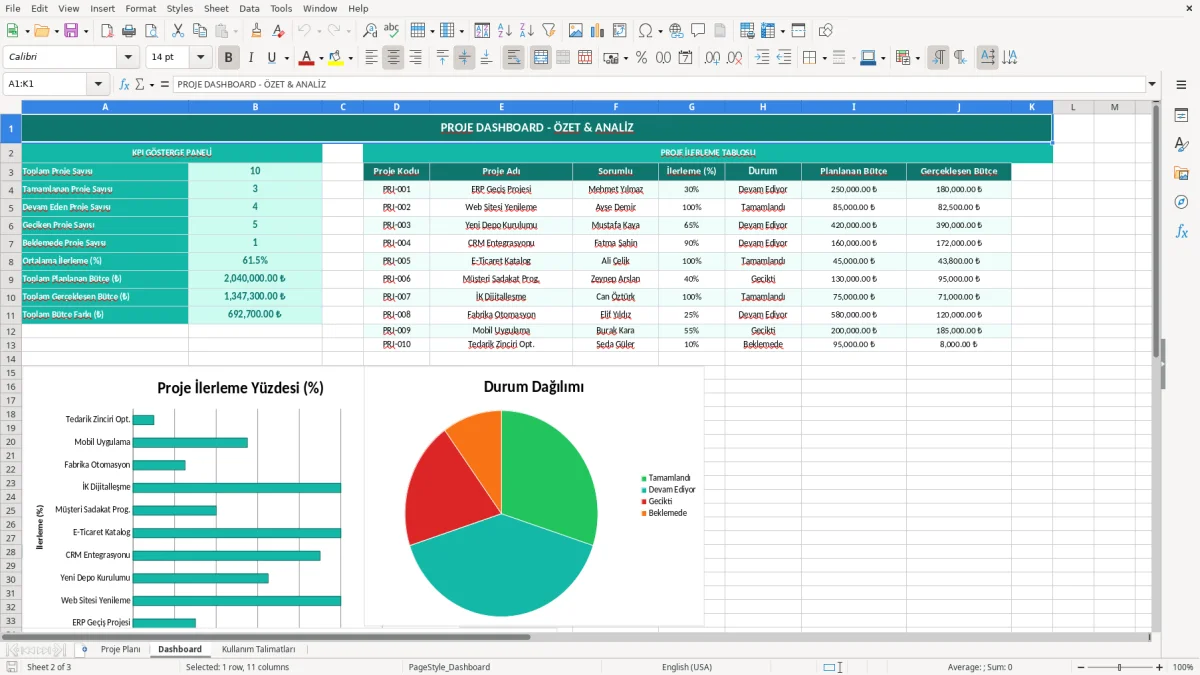Switch to the Kullanım Talimatları sheet tab
The image size is (1200, 675).
tap(258, 649)
